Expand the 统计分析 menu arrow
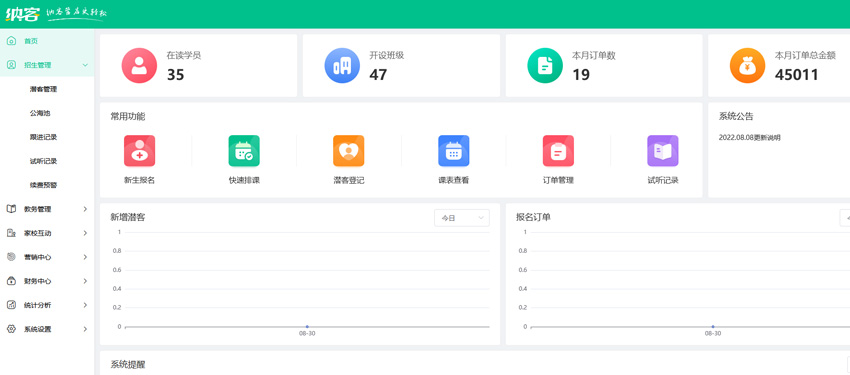 tap(85, 305)
